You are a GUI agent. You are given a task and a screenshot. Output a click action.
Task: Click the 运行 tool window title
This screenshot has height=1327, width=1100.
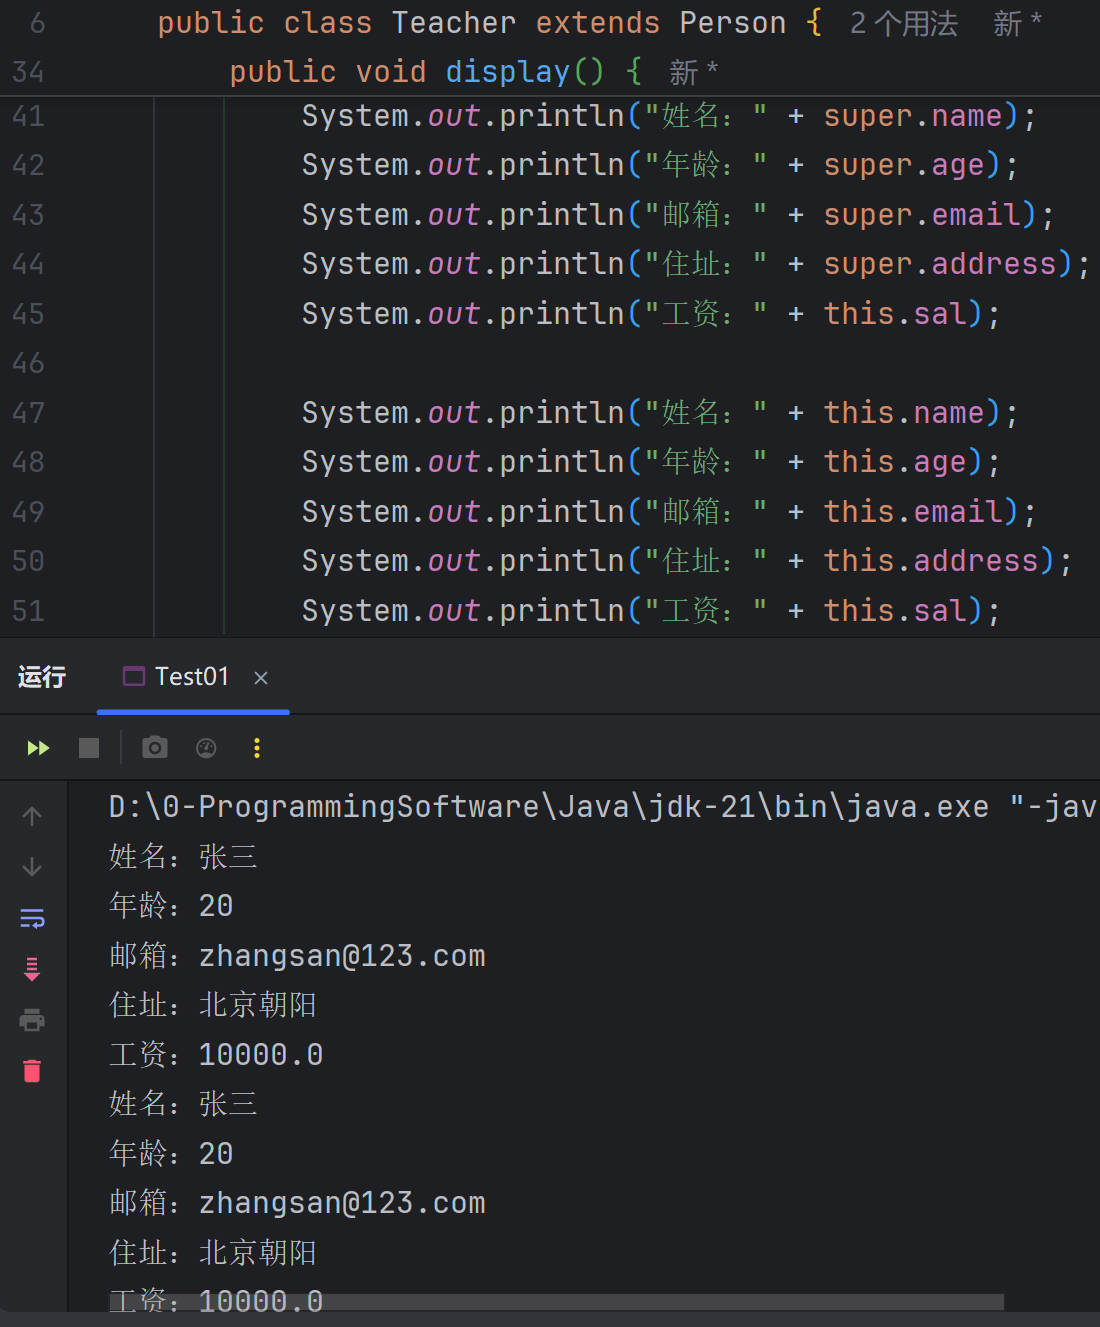pos(42,677)
